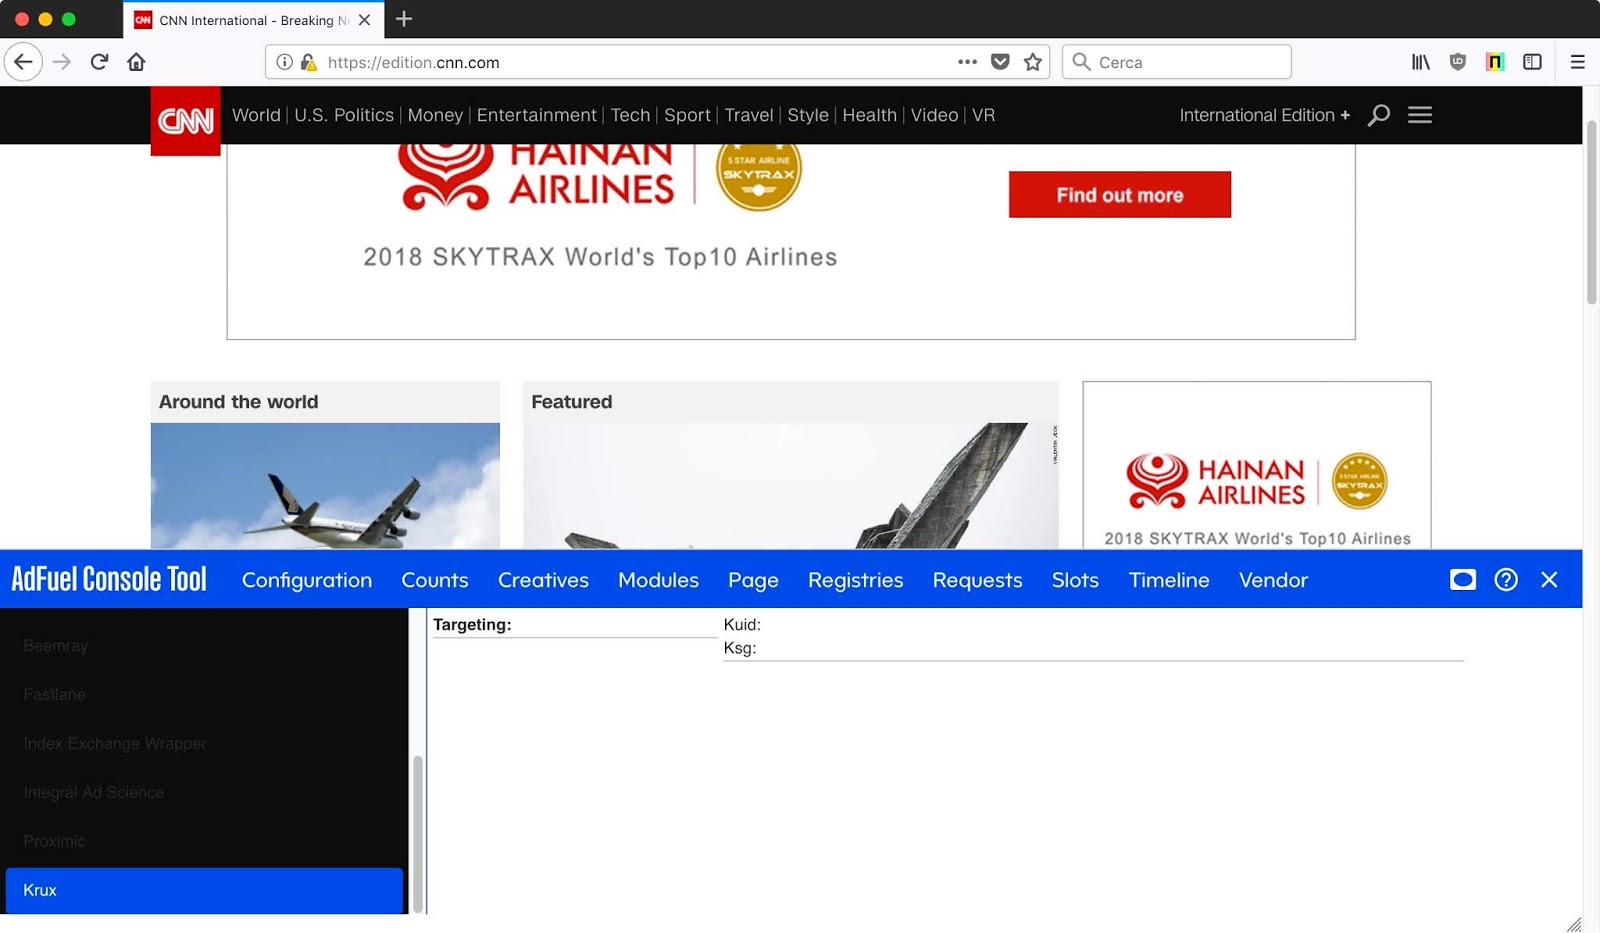Viewport: 1600px width, 933px height.
Task: Open the Configuration tab in AdFuel
Action: coord(307,580)
